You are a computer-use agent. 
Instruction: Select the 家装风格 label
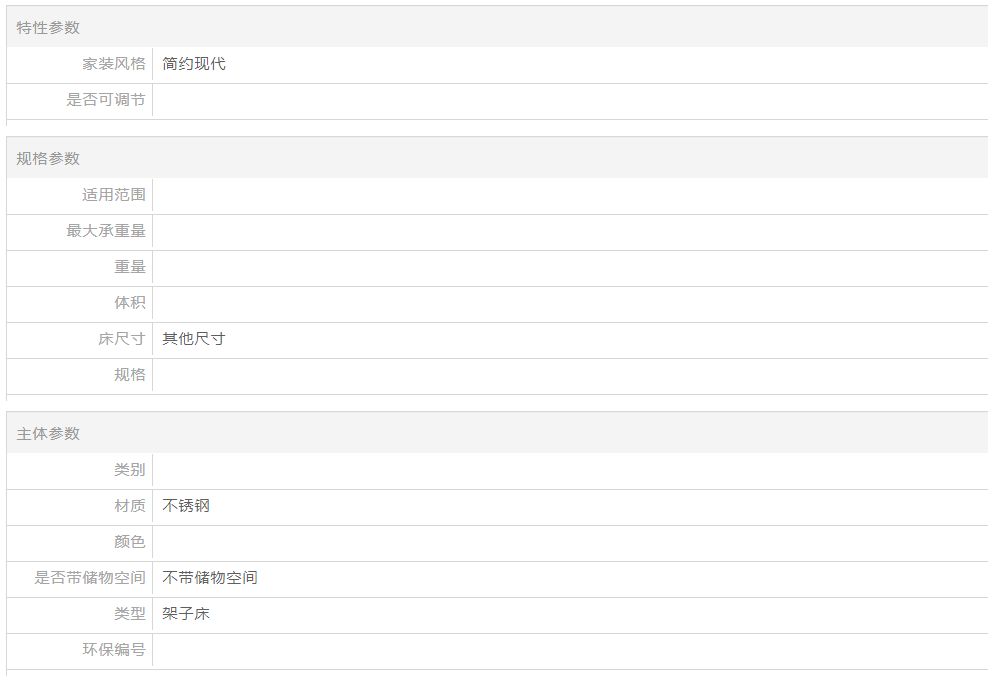(114, 63)
